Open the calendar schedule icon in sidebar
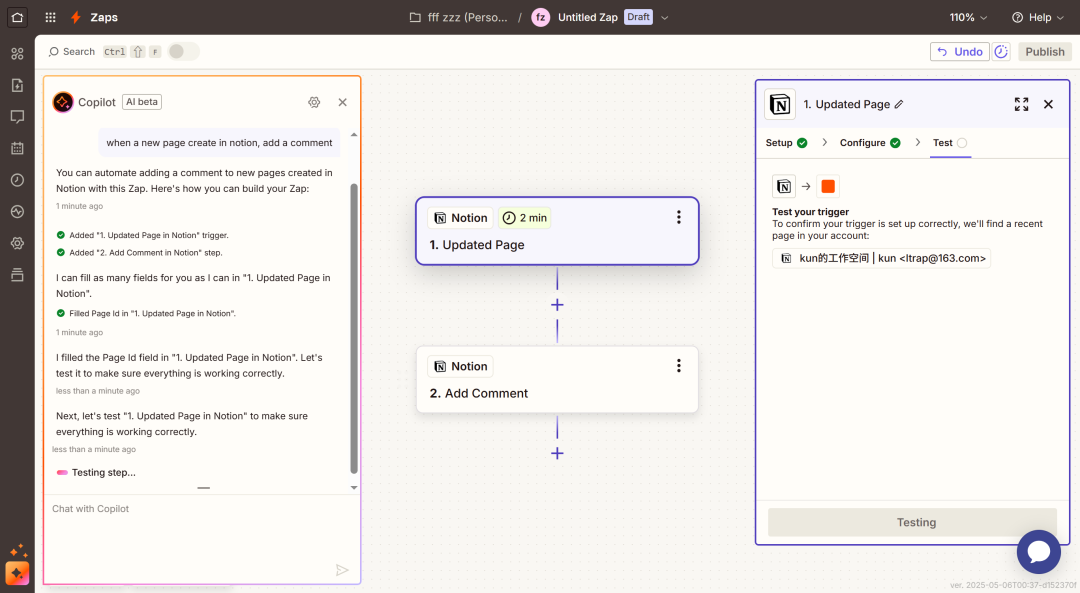The width and height of the screenshot is (1080, 593). point(17,148)
